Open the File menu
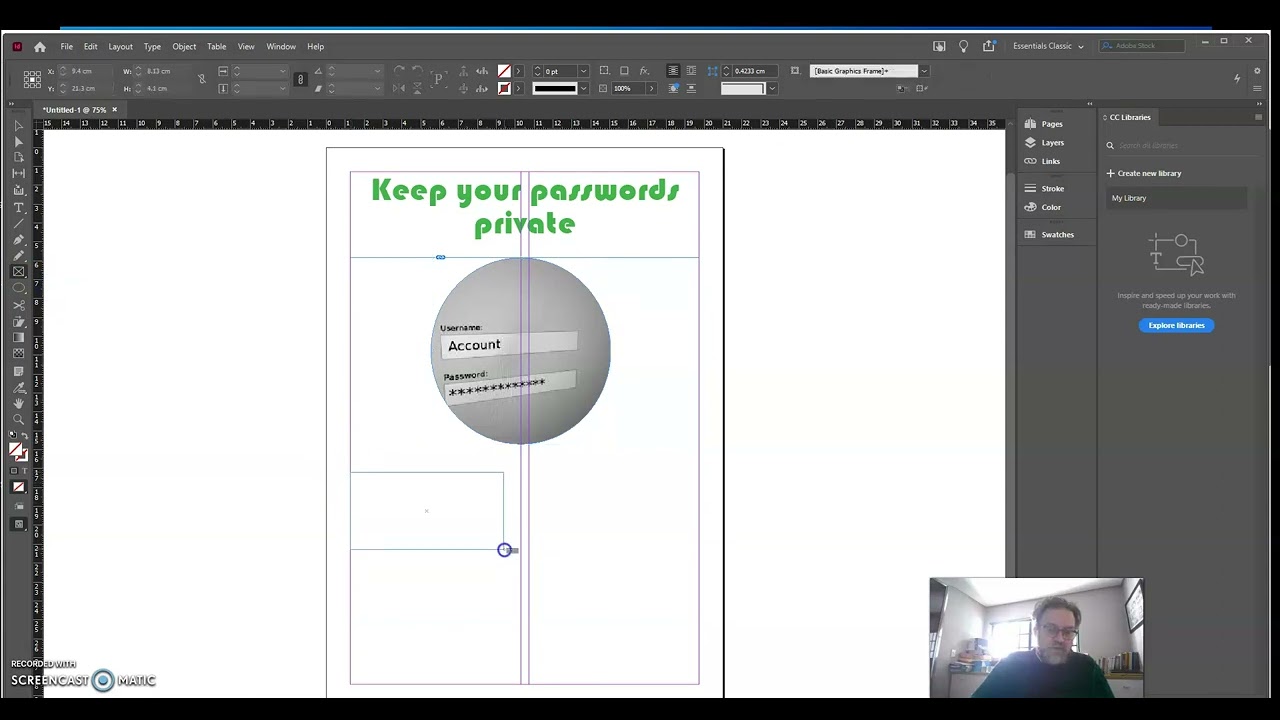1280x720 pixels. [66, 46]
